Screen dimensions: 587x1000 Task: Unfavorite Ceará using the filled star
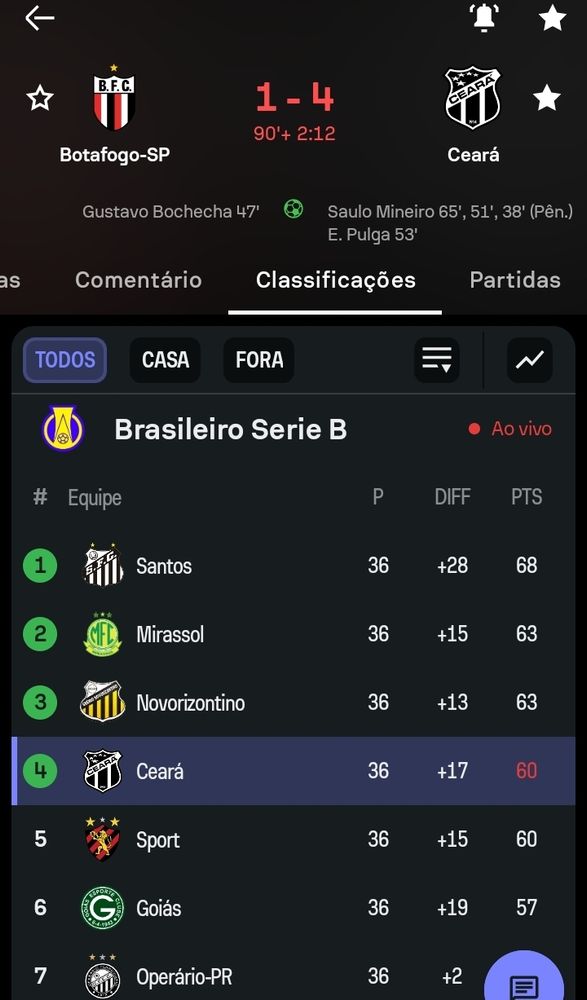pos(547,97)
